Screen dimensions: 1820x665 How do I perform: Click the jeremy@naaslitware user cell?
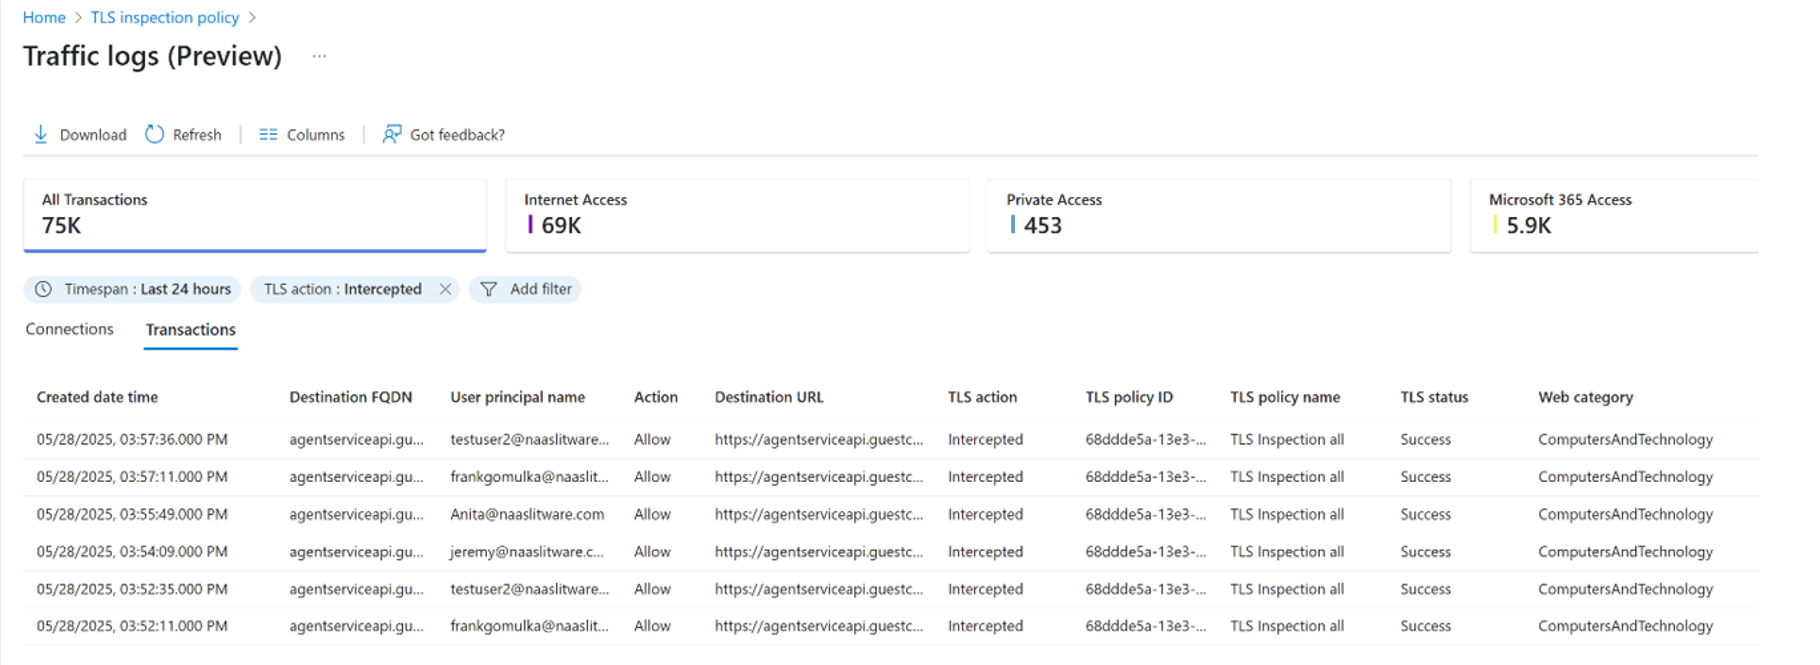coord(527,551)
